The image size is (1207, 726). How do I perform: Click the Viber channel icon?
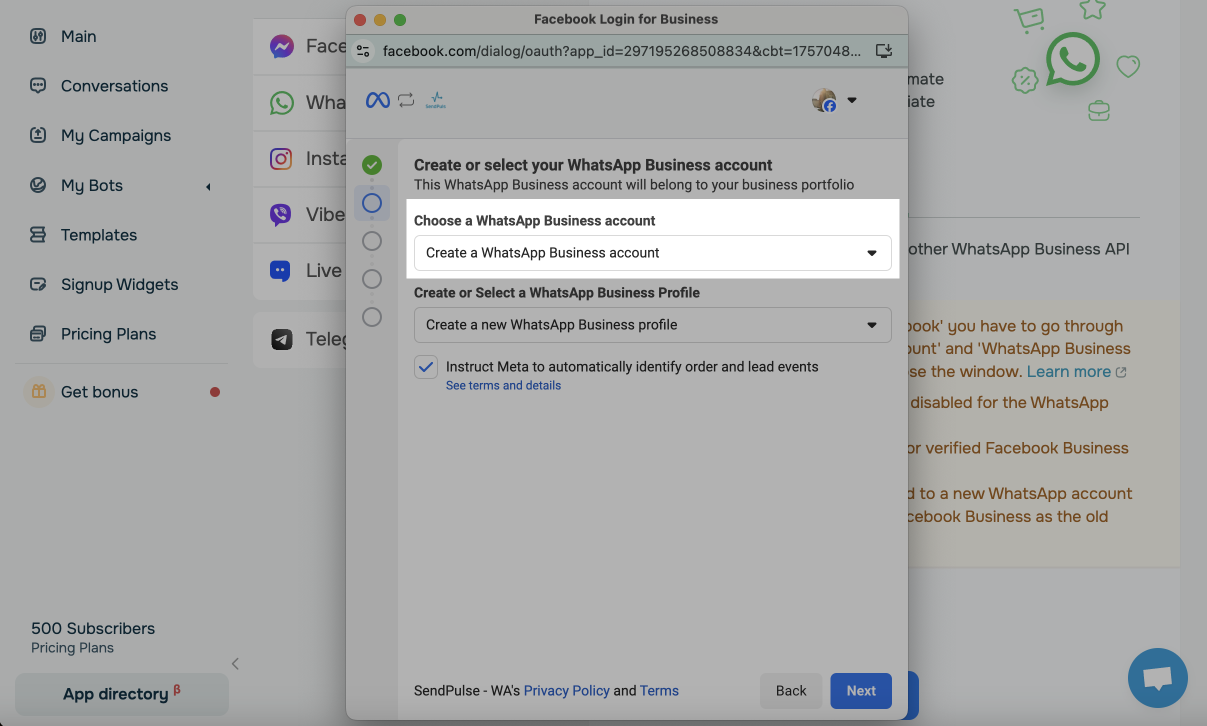click(282, 215)
